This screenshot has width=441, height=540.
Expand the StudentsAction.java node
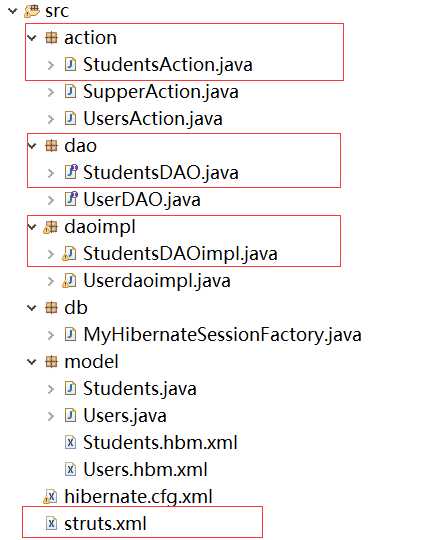pos(51,65)
